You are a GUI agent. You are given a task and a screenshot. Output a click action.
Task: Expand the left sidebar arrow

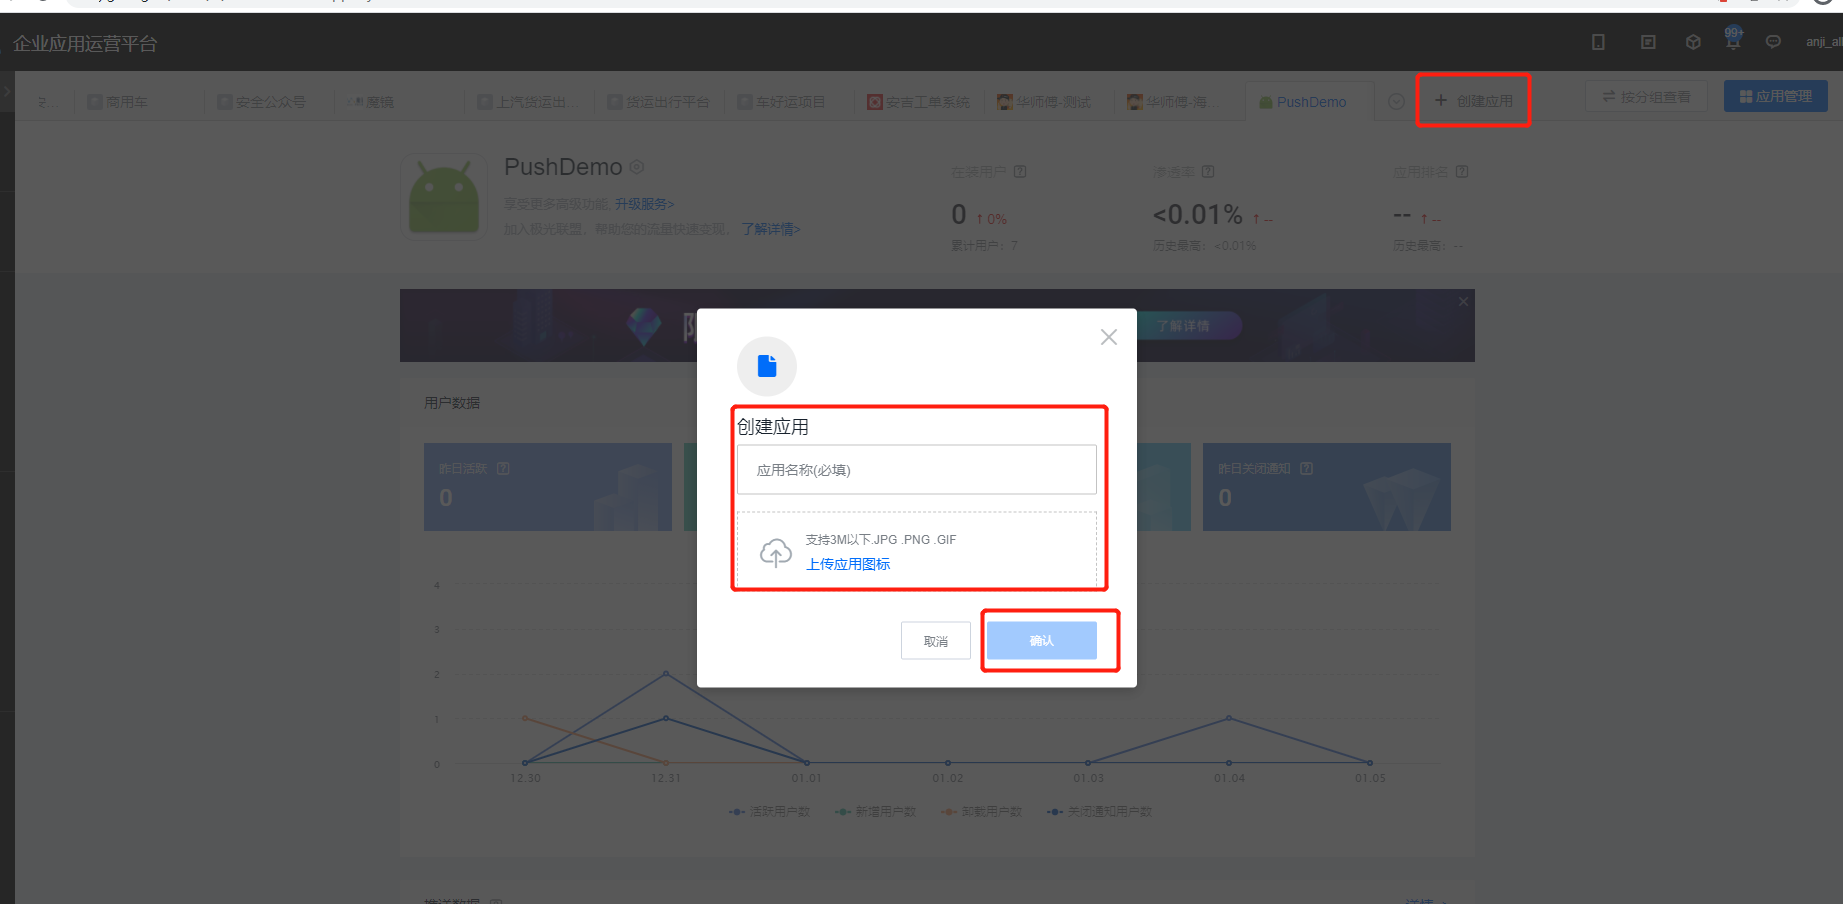coord(7,91)
